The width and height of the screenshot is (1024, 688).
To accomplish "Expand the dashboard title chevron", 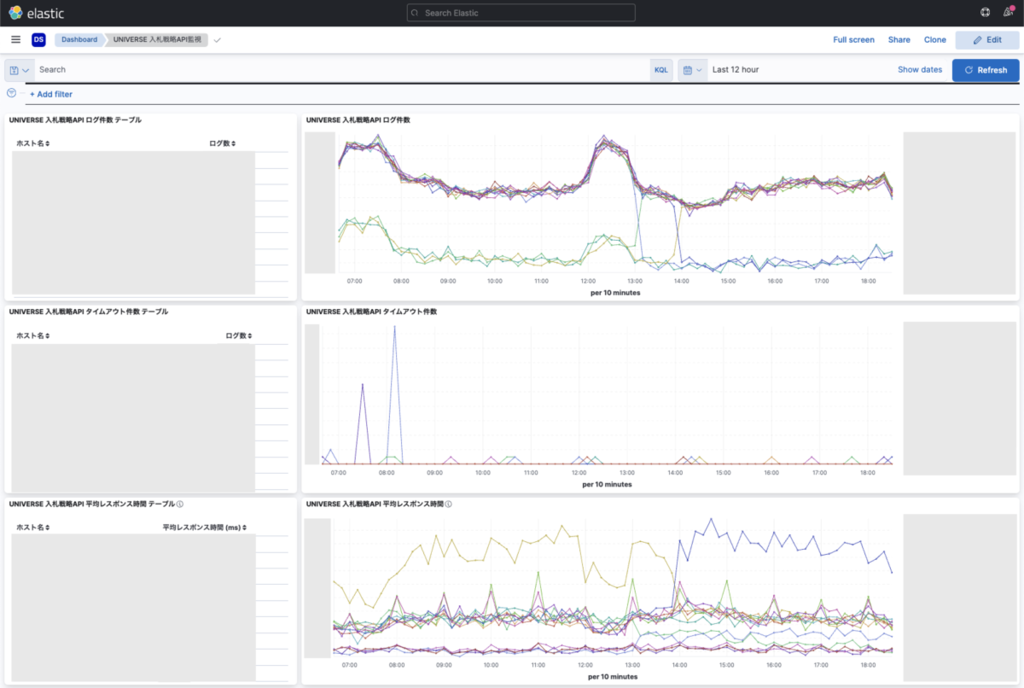I will coord(217,40).
